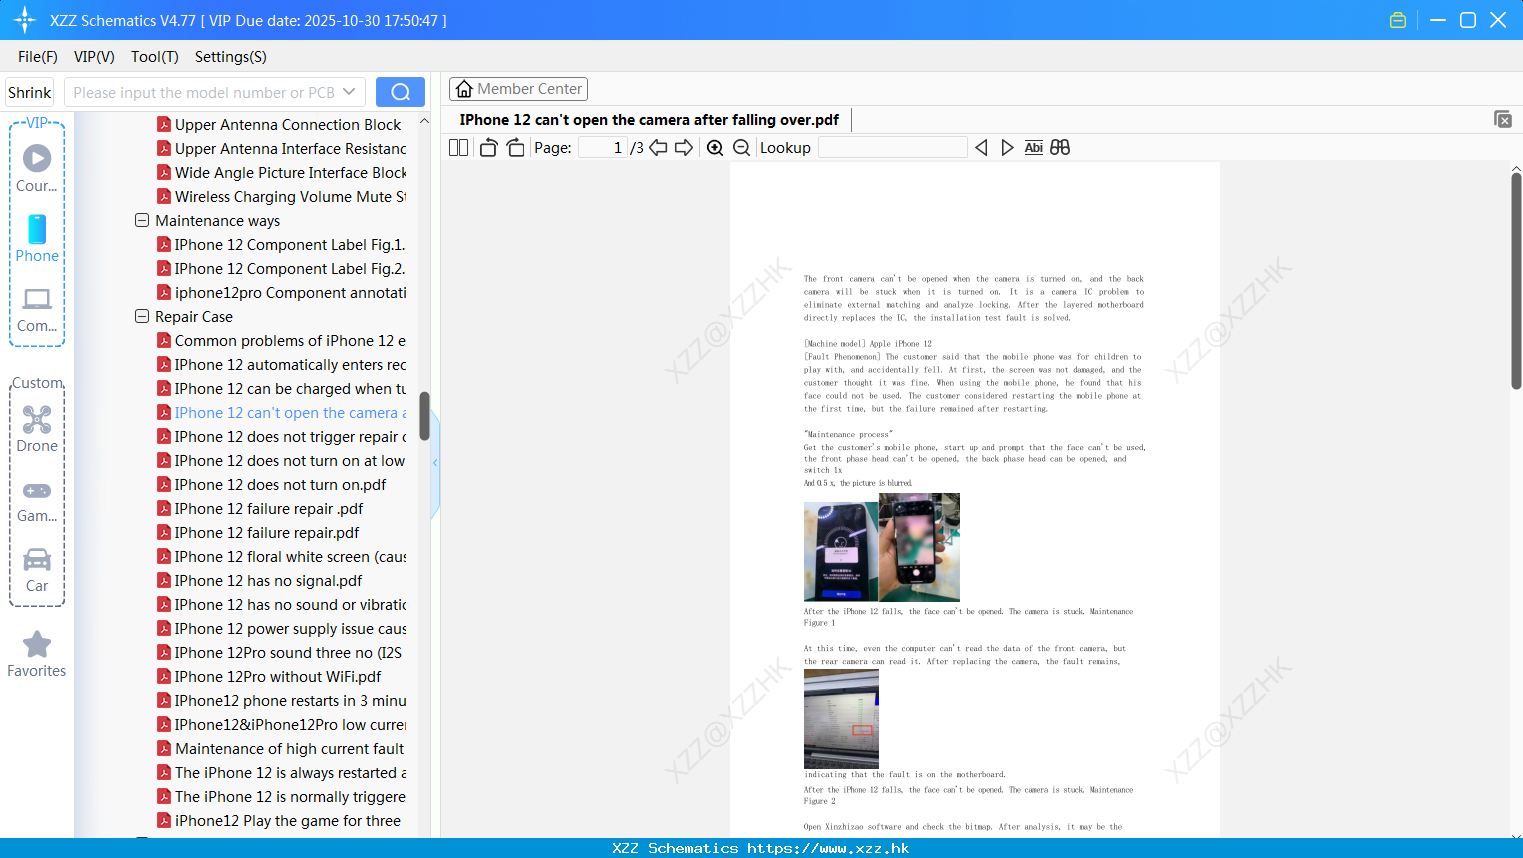Open the Game console category

click(37, 501)
